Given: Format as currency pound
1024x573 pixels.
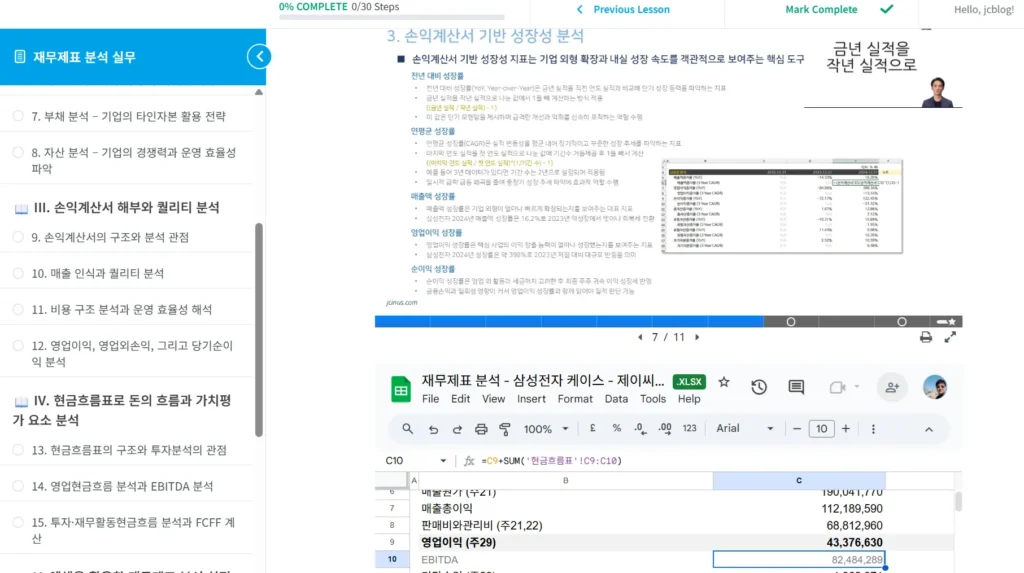Looking at the screenshot, I should tap(592, 429).
